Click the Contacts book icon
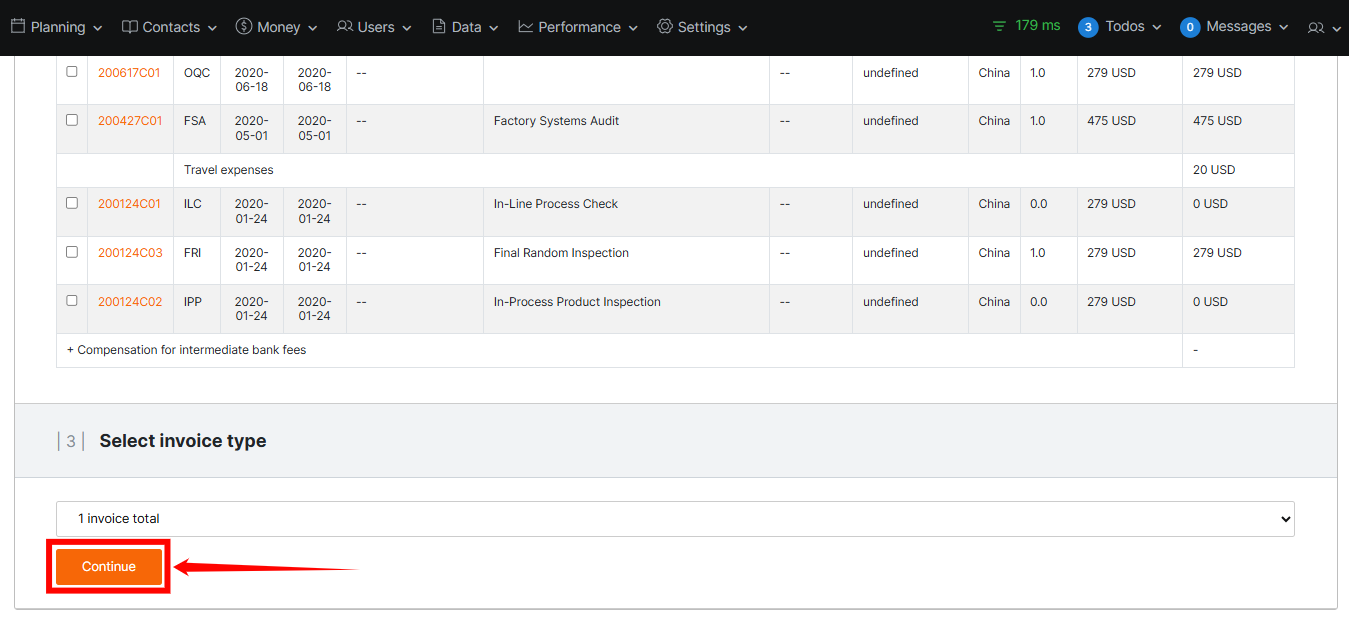1349x631 pixels. [129, 26]
